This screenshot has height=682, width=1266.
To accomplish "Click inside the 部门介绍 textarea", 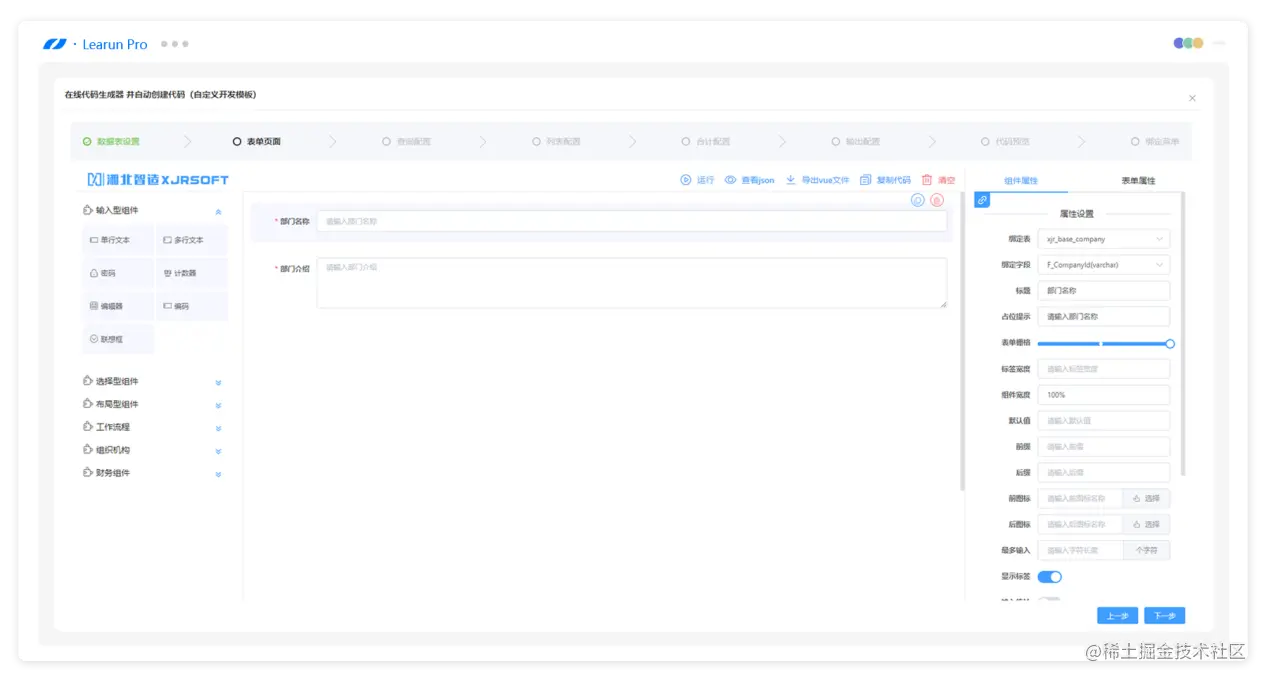I will click(x=632, y=283).
